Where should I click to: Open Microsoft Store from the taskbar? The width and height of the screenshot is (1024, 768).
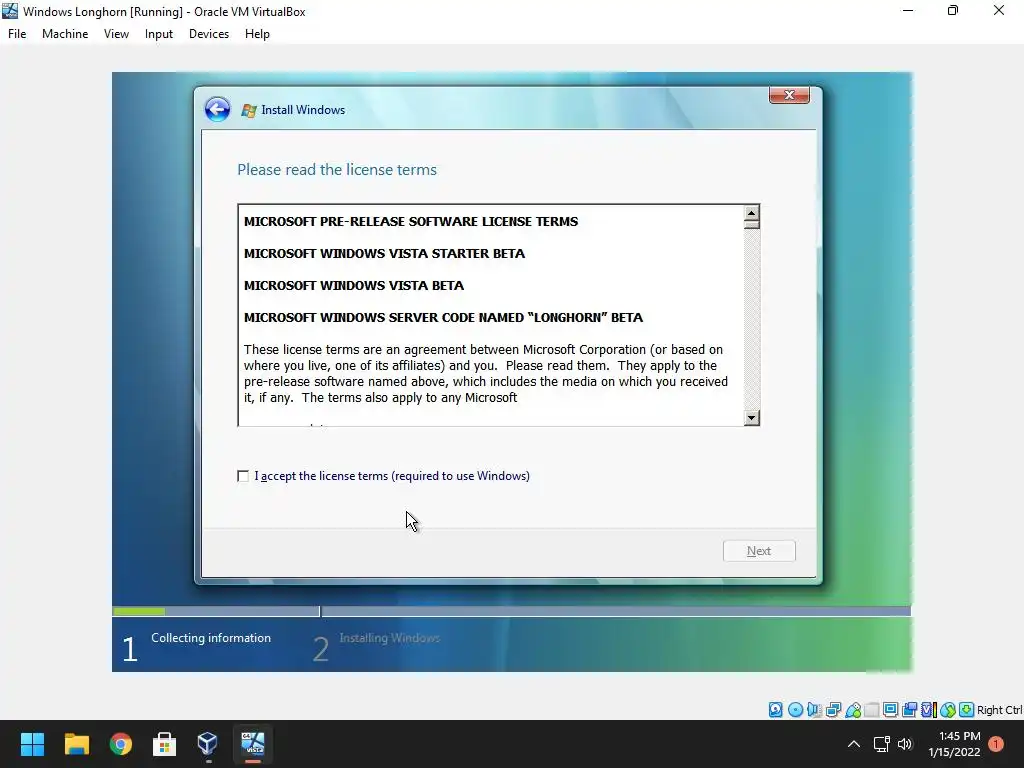(x=164, y=744)
